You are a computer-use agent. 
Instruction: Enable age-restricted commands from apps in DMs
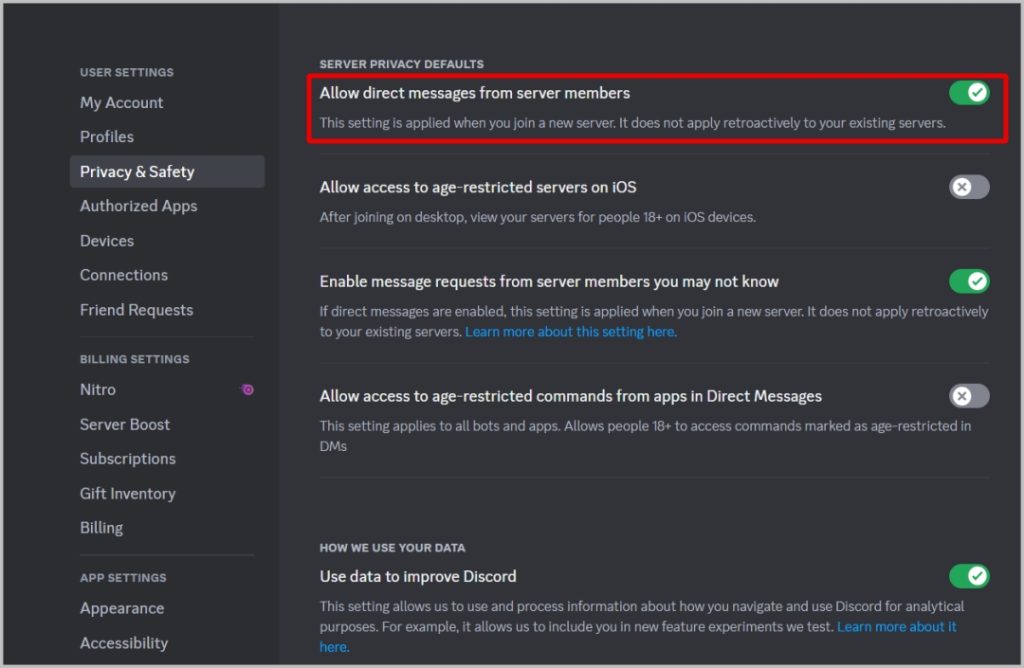[969, 396]
